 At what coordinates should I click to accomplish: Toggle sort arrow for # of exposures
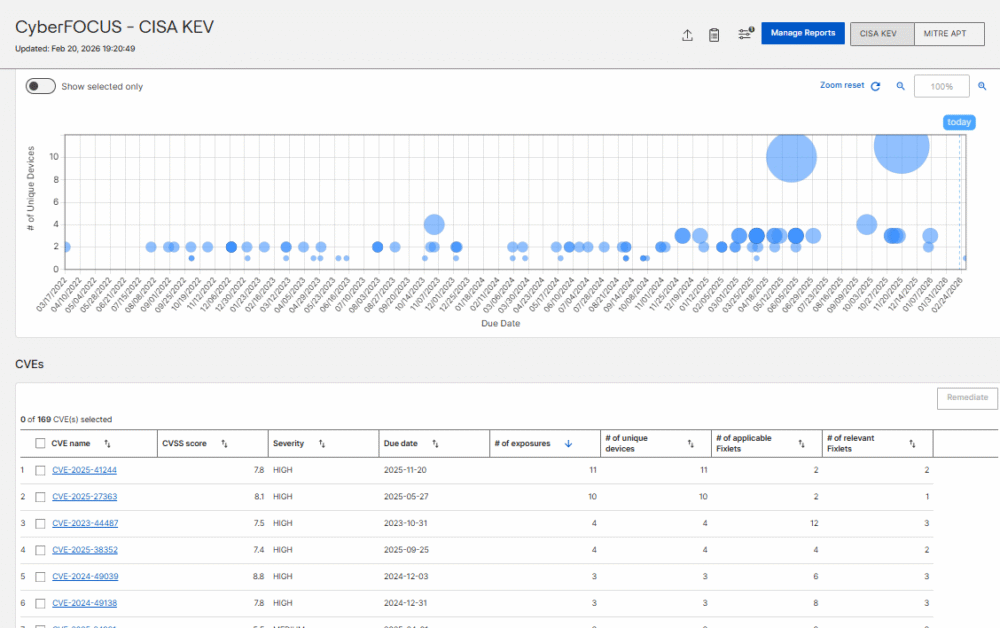[x=568, y=444]
